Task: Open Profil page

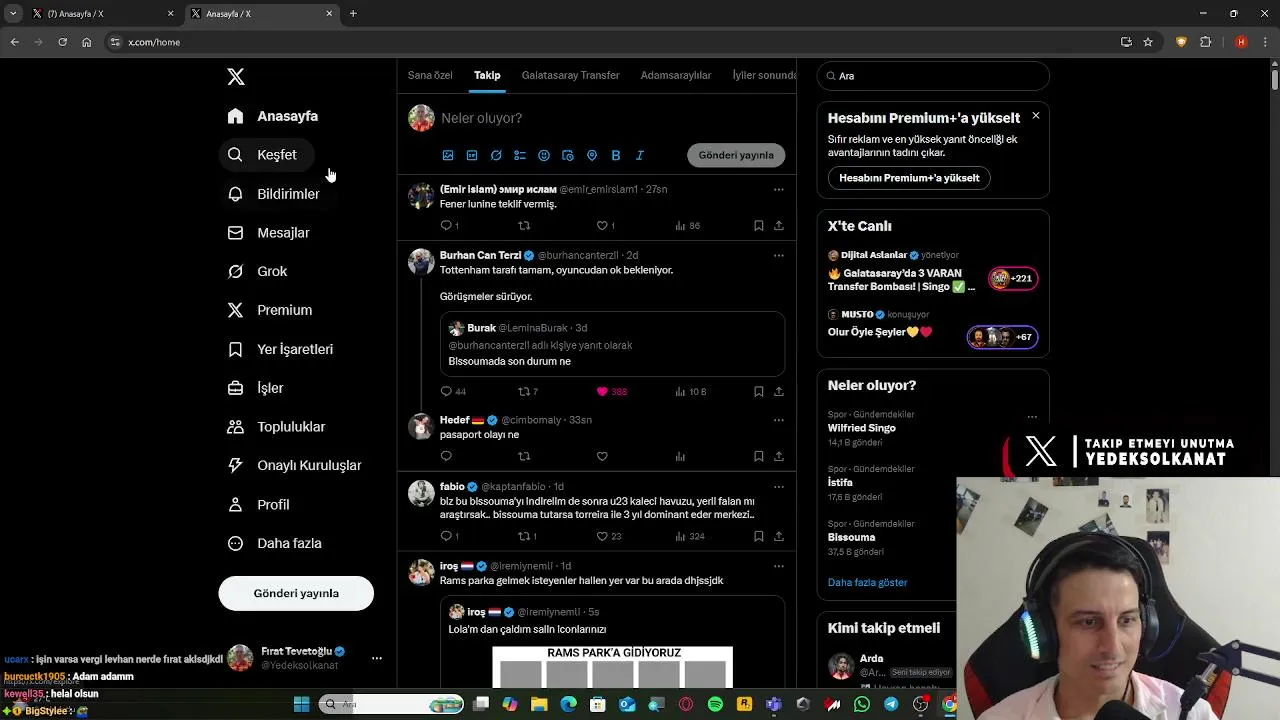Action: pyautogui.click(x=259, y=505)
